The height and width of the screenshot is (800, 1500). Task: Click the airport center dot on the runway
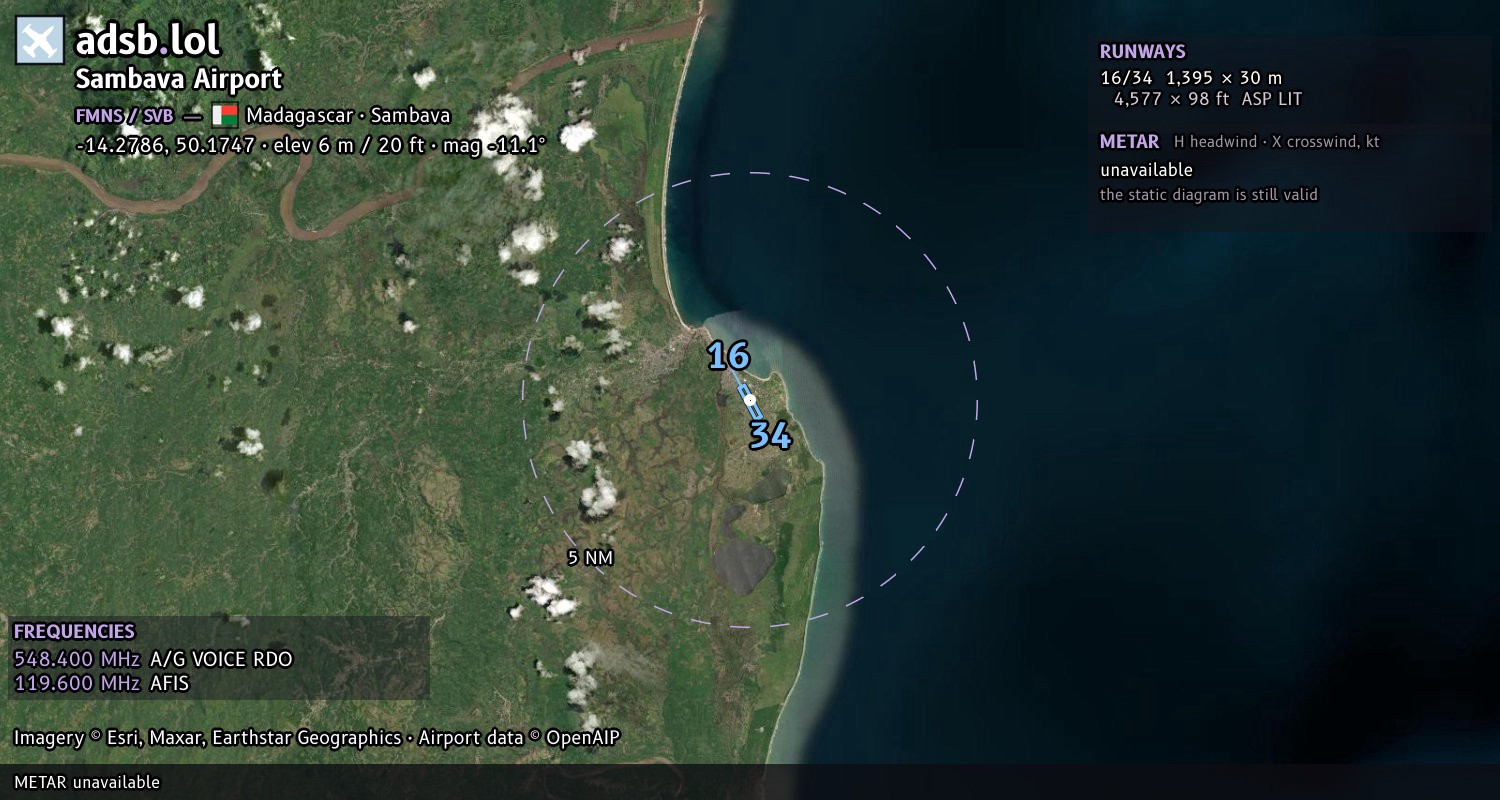pos(750,400)
